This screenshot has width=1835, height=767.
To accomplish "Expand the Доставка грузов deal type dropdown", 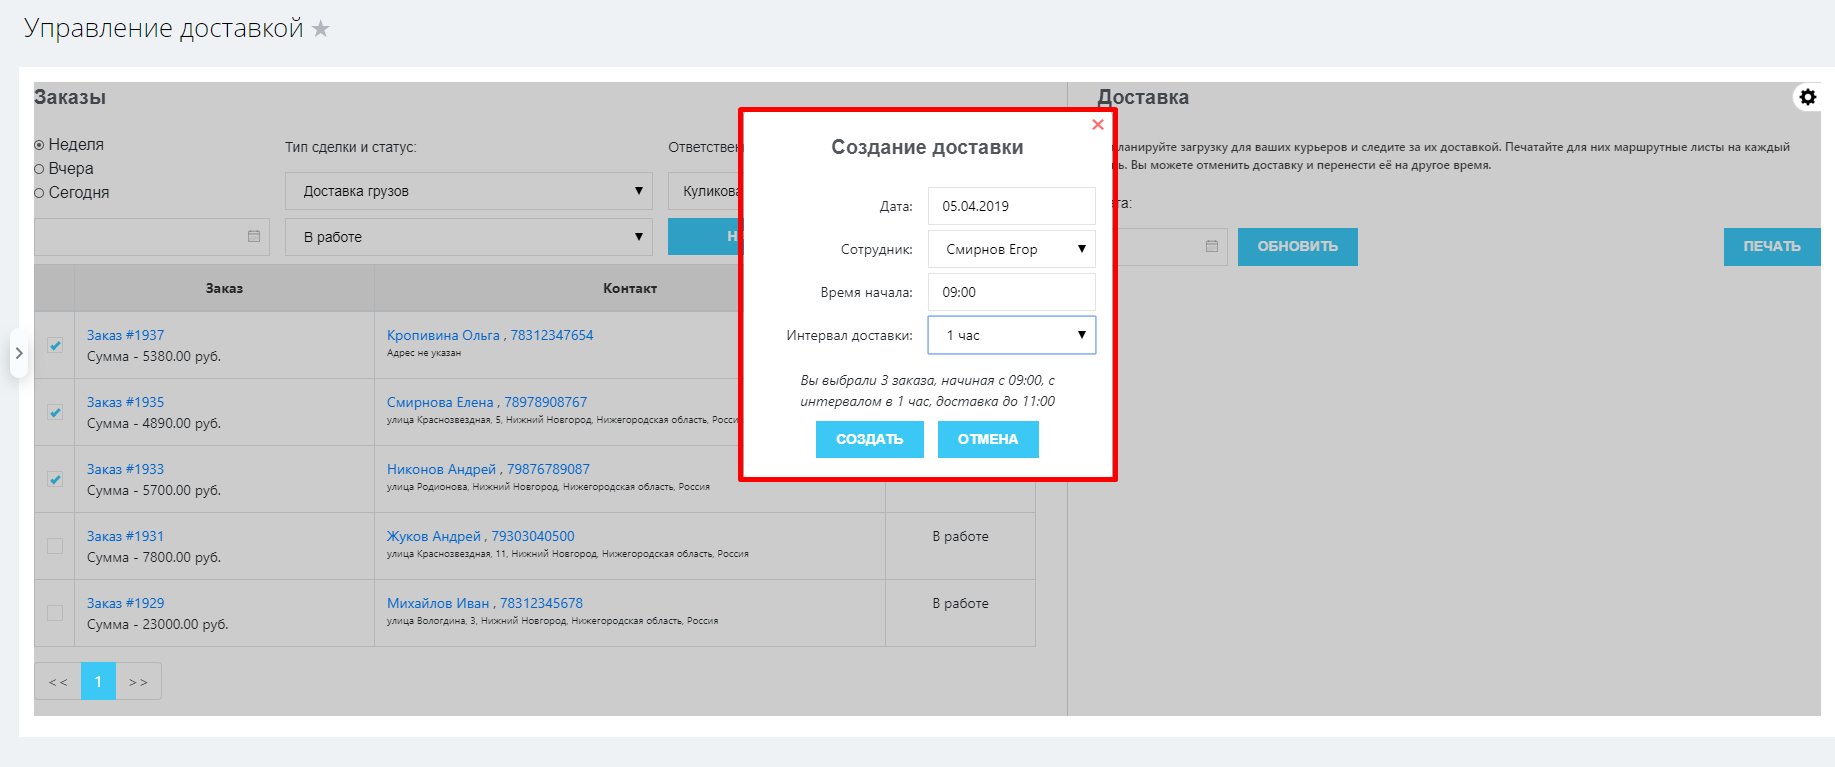I will (468, 191).
